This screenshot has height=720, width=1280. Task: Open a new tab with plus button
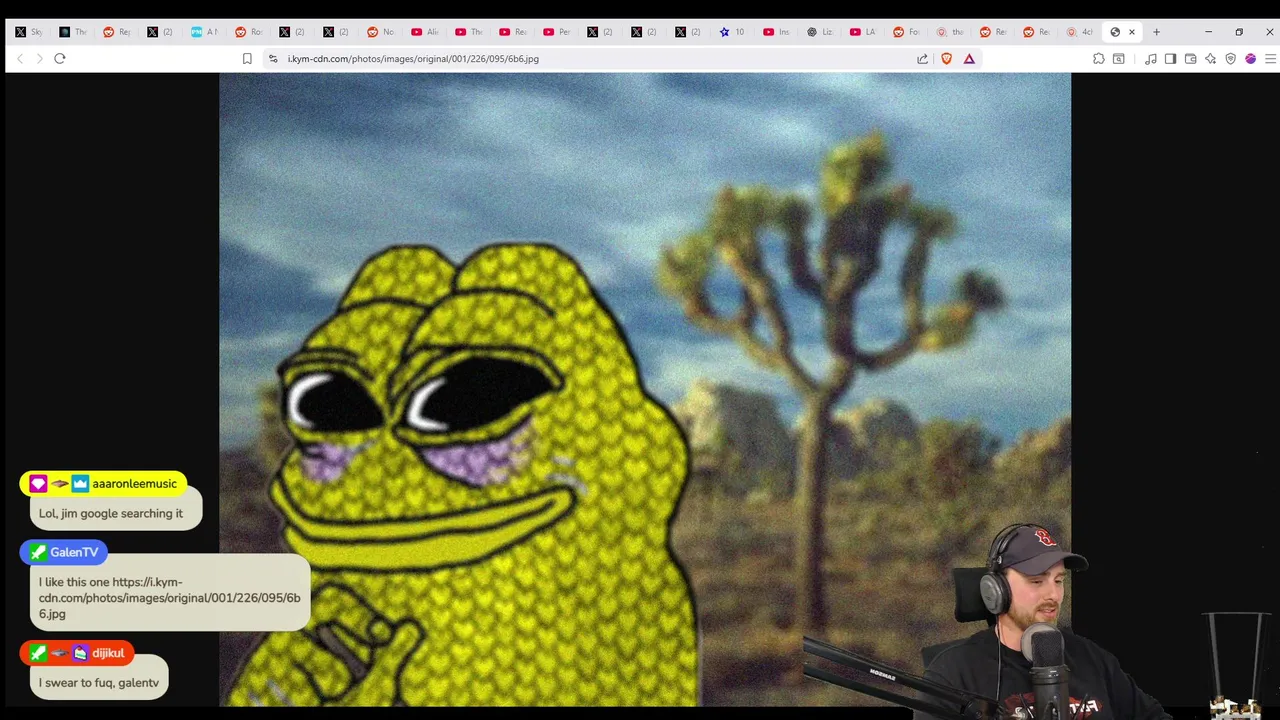(x=1156, y=32)
